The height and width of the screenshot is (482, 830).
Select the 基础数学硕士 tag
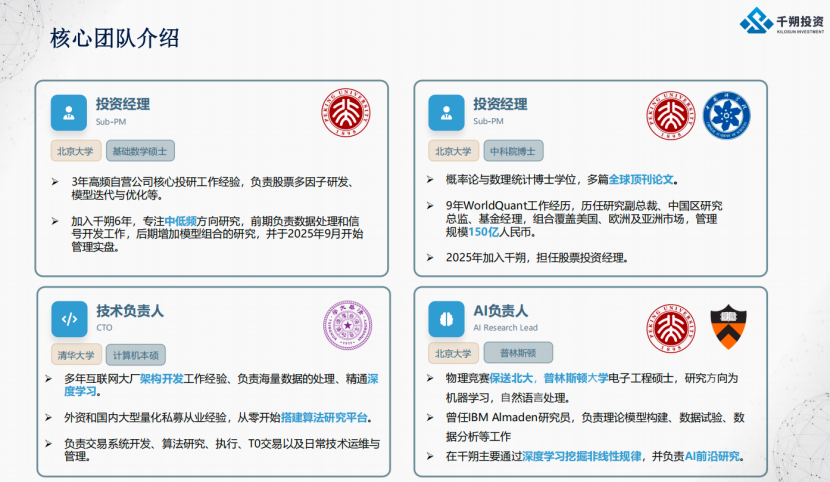pos(140,151)
